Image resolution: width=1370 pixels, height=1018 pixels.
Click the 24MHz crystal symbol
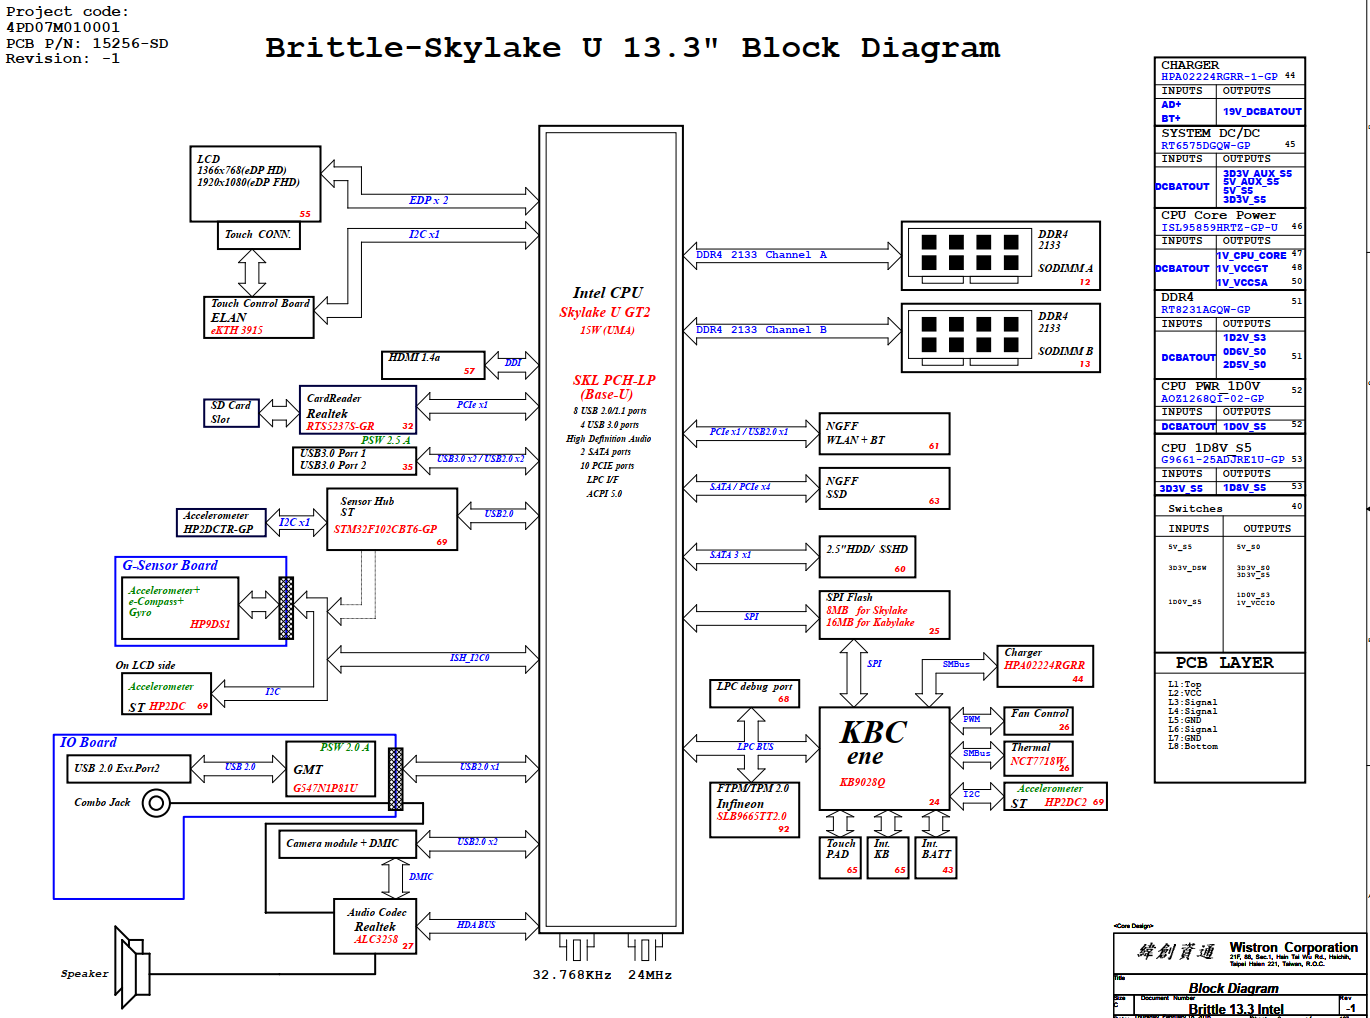645,948
